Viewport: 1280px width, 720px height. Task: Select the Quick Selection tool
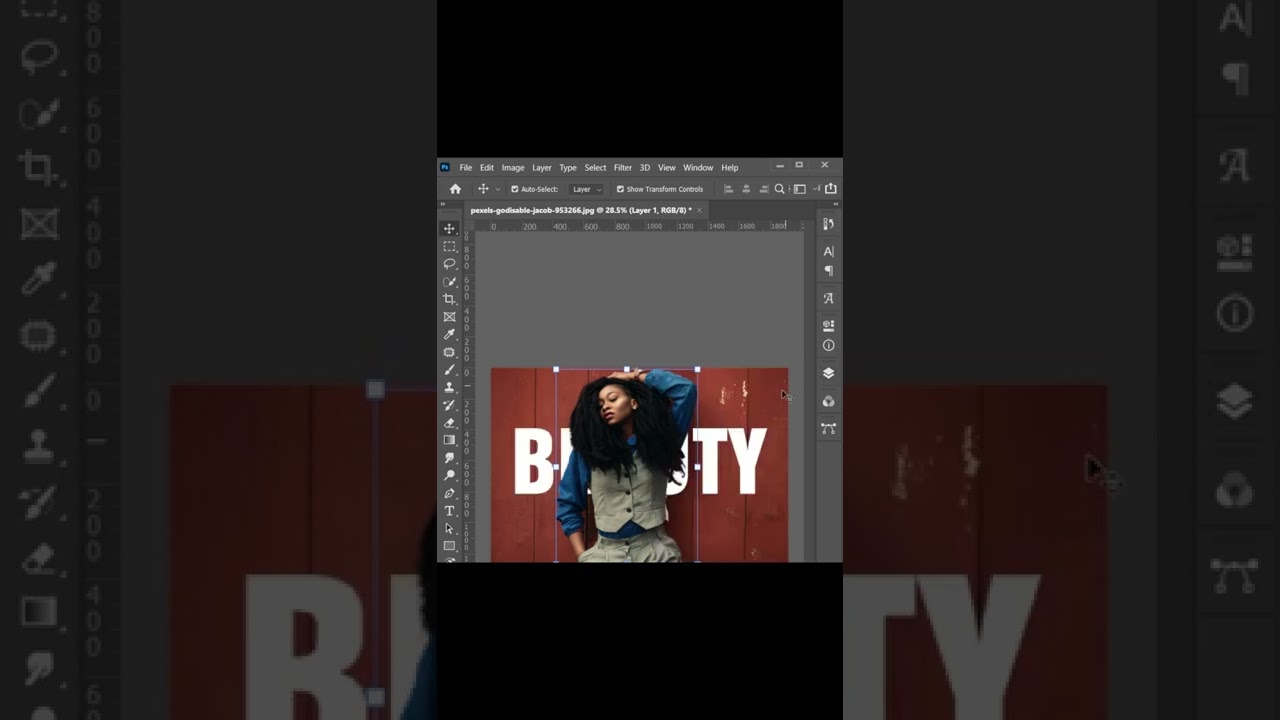pyautogui.click(x=449, y=282)
